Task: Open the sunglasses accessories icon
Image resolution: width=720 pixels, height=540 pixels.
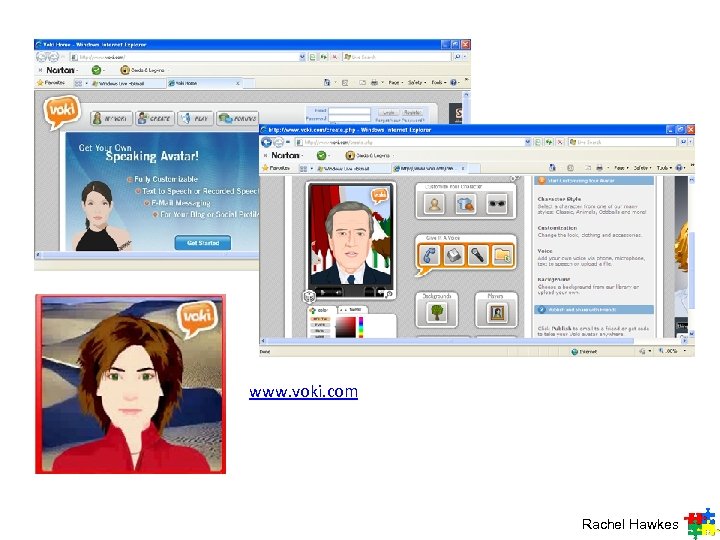Action: (497, 204)
